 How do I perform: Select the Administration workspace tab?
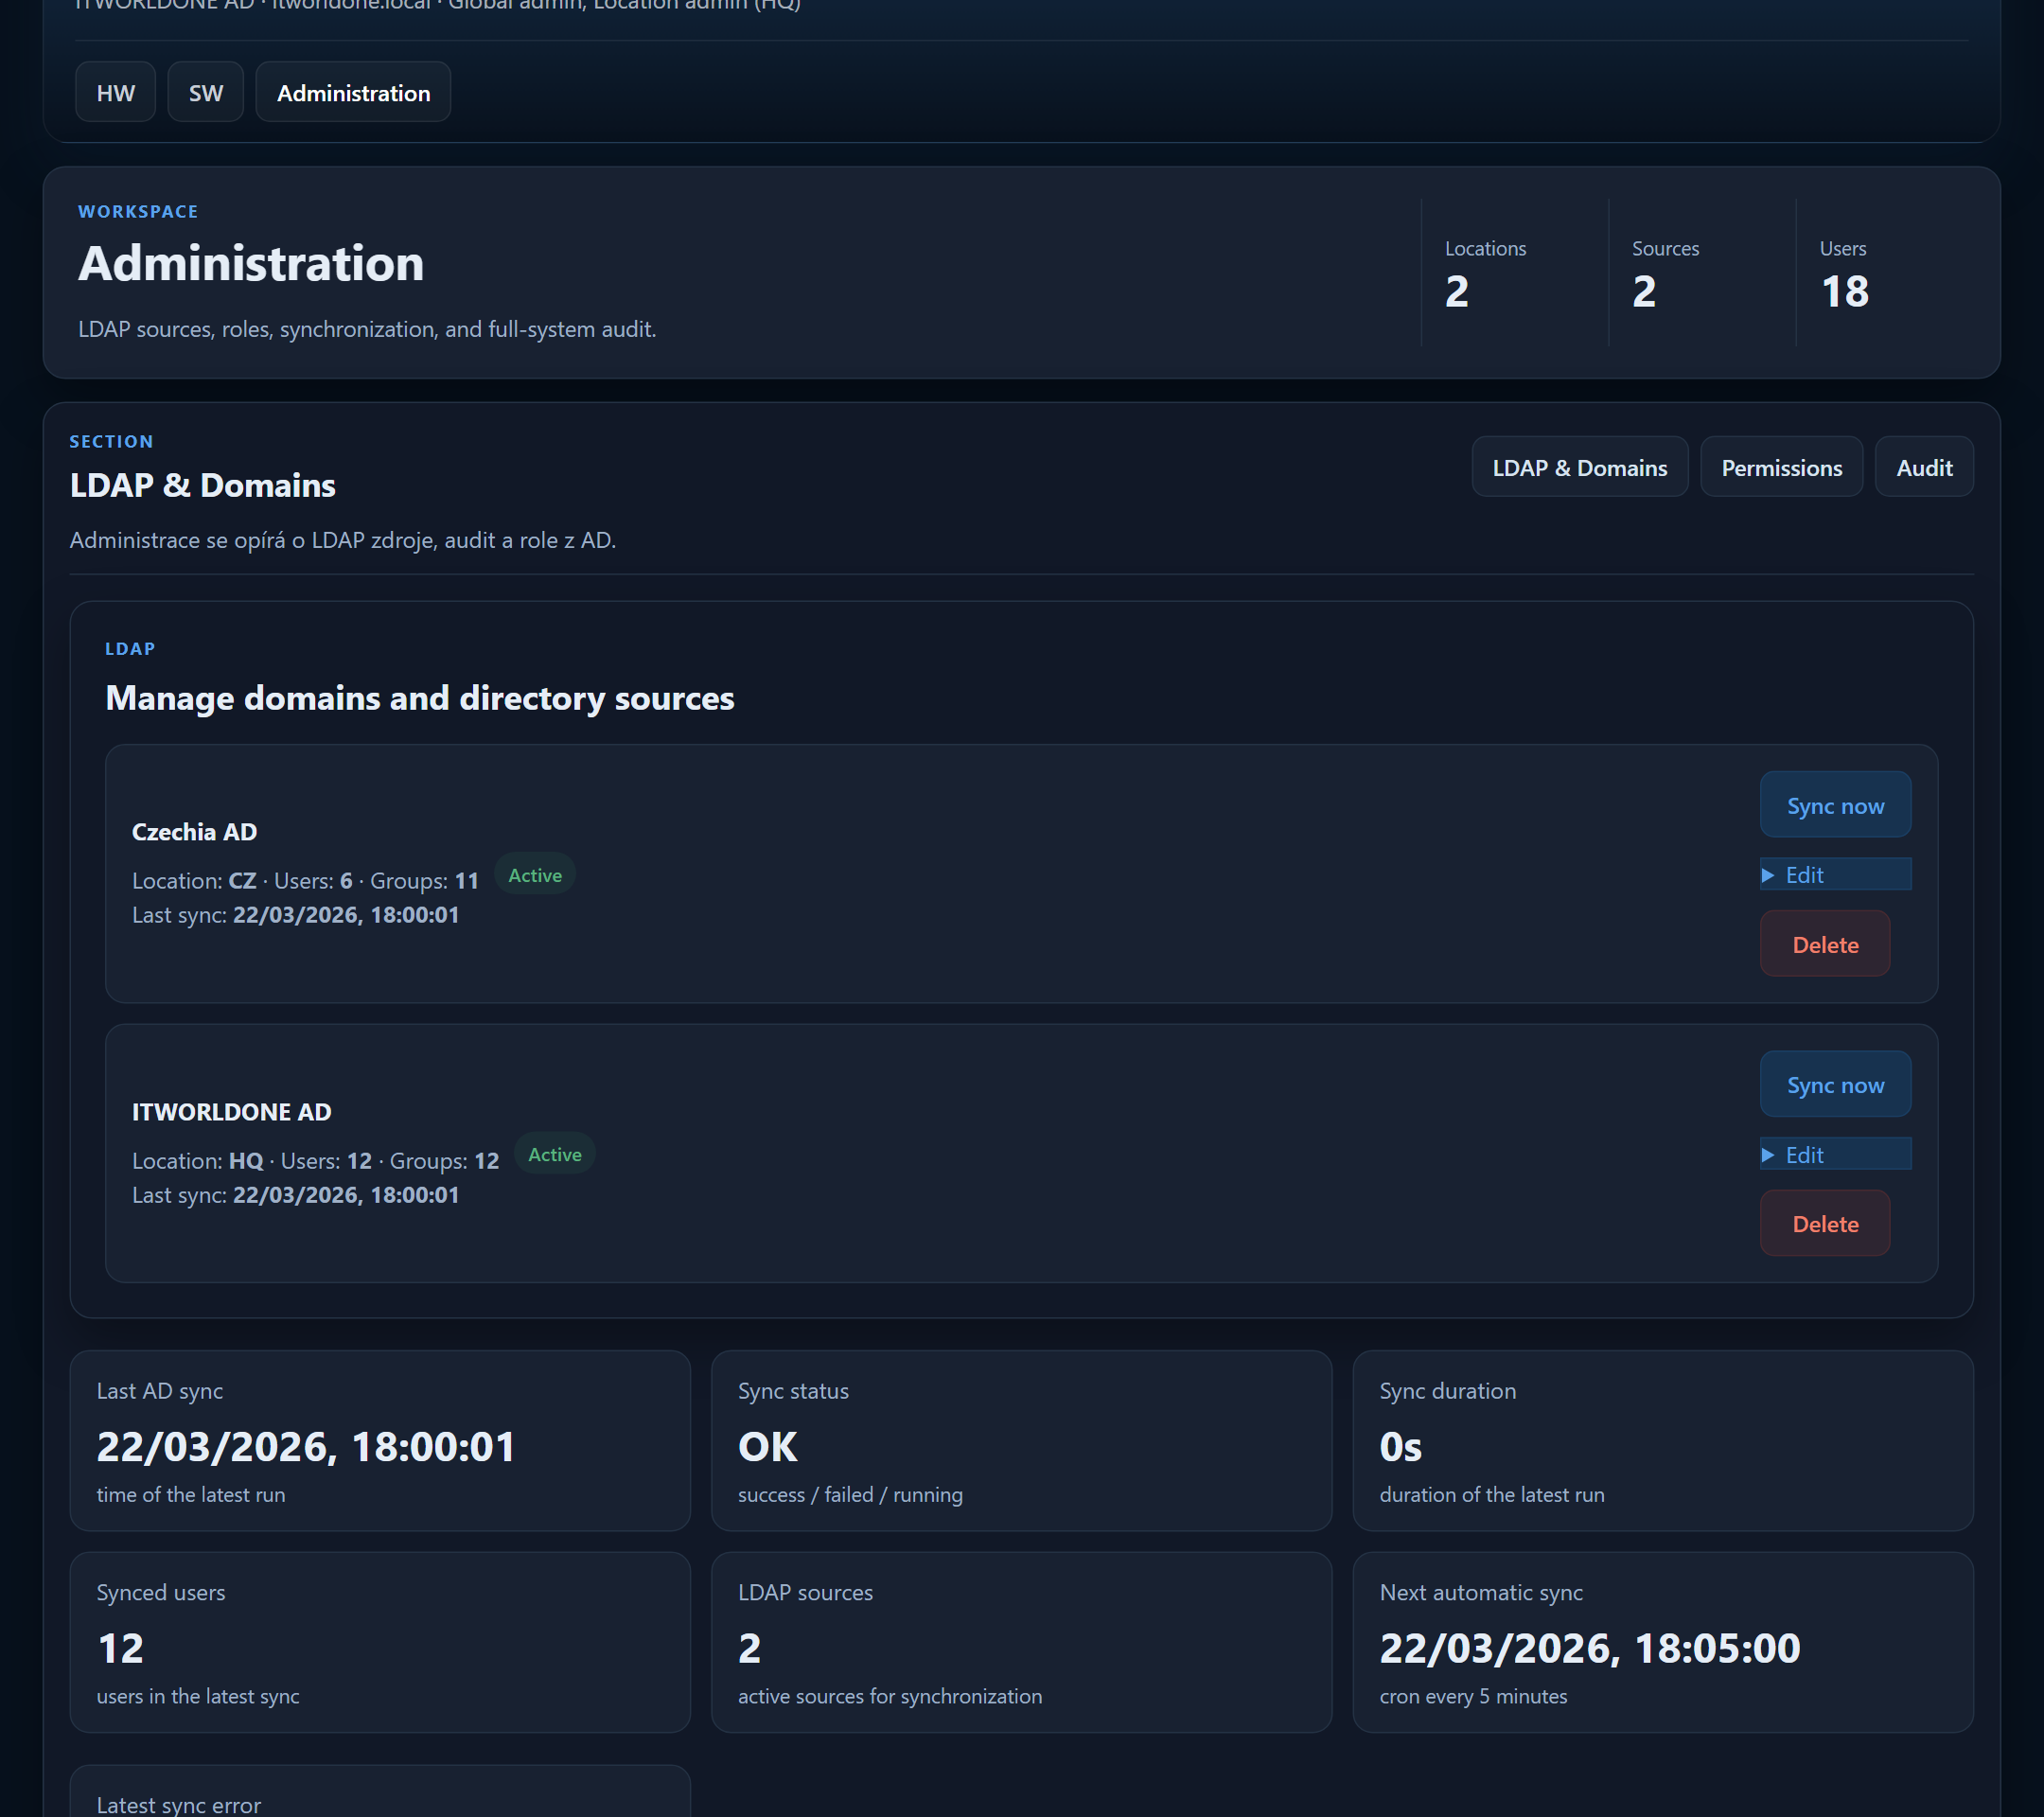(353, 93)
